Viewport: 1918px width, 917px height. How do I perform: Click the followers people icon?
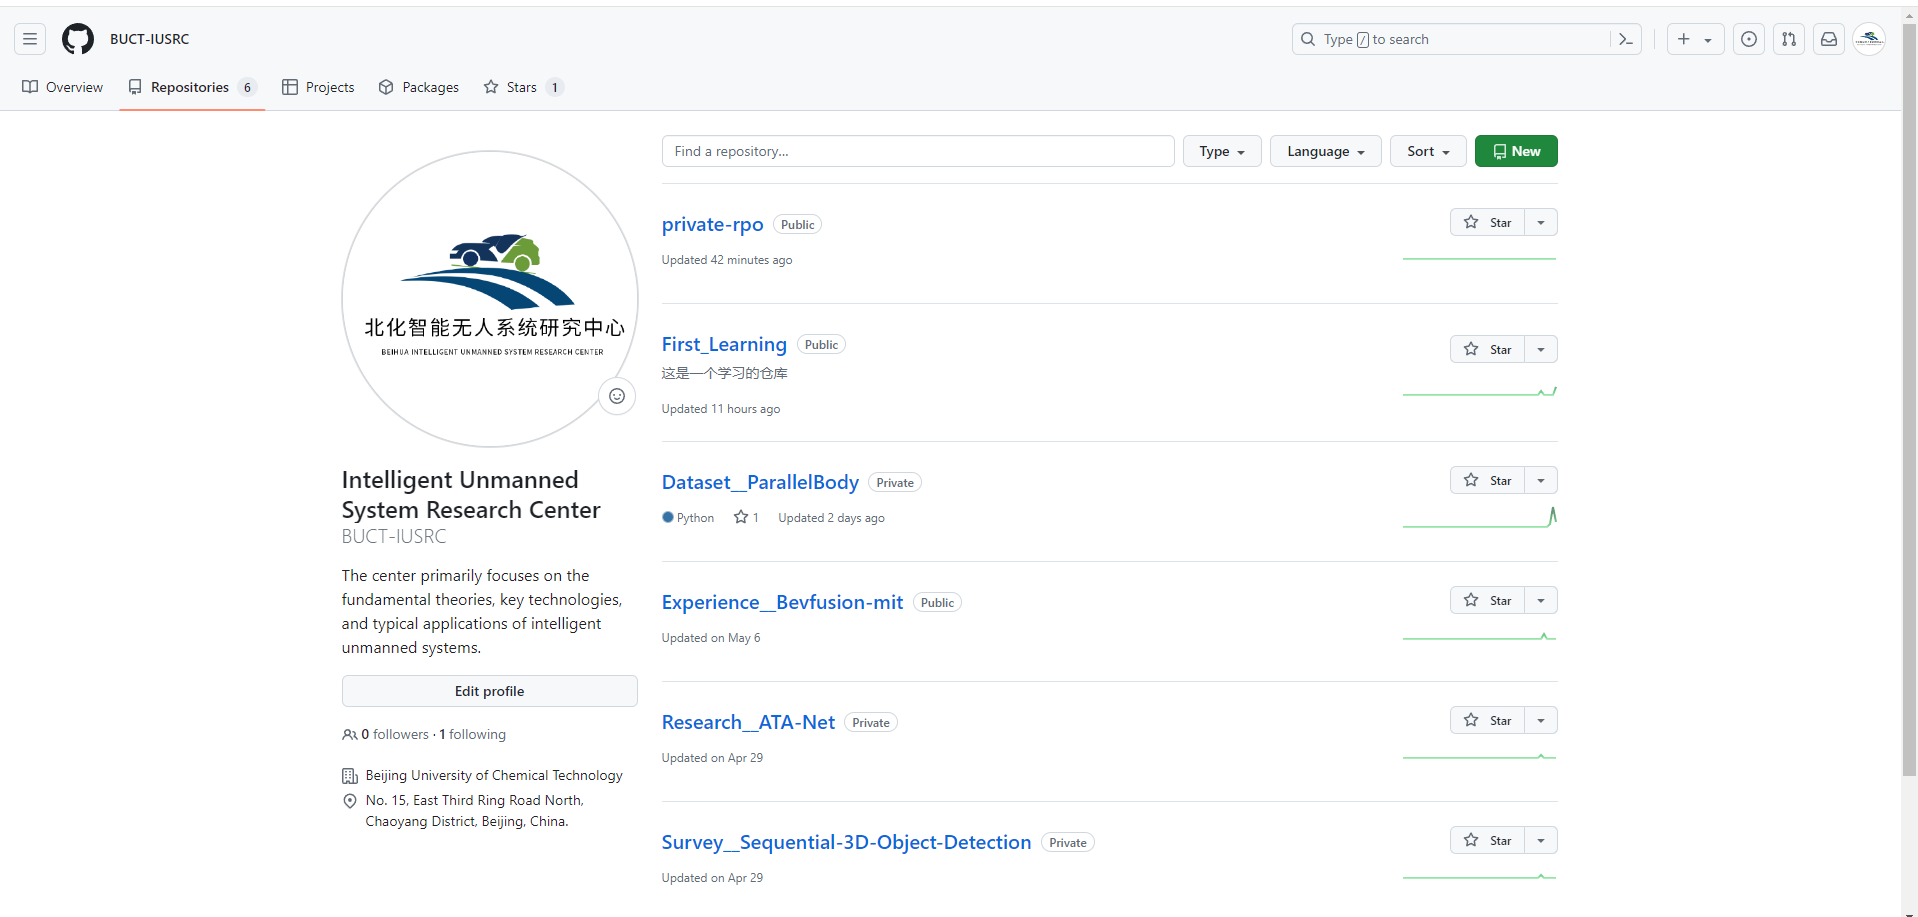point(350,735)
